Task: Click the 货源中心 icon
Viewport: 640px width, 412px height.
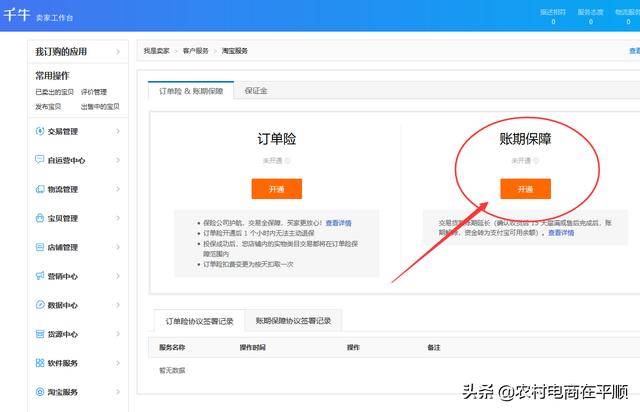Action: [x=40, y=334]
